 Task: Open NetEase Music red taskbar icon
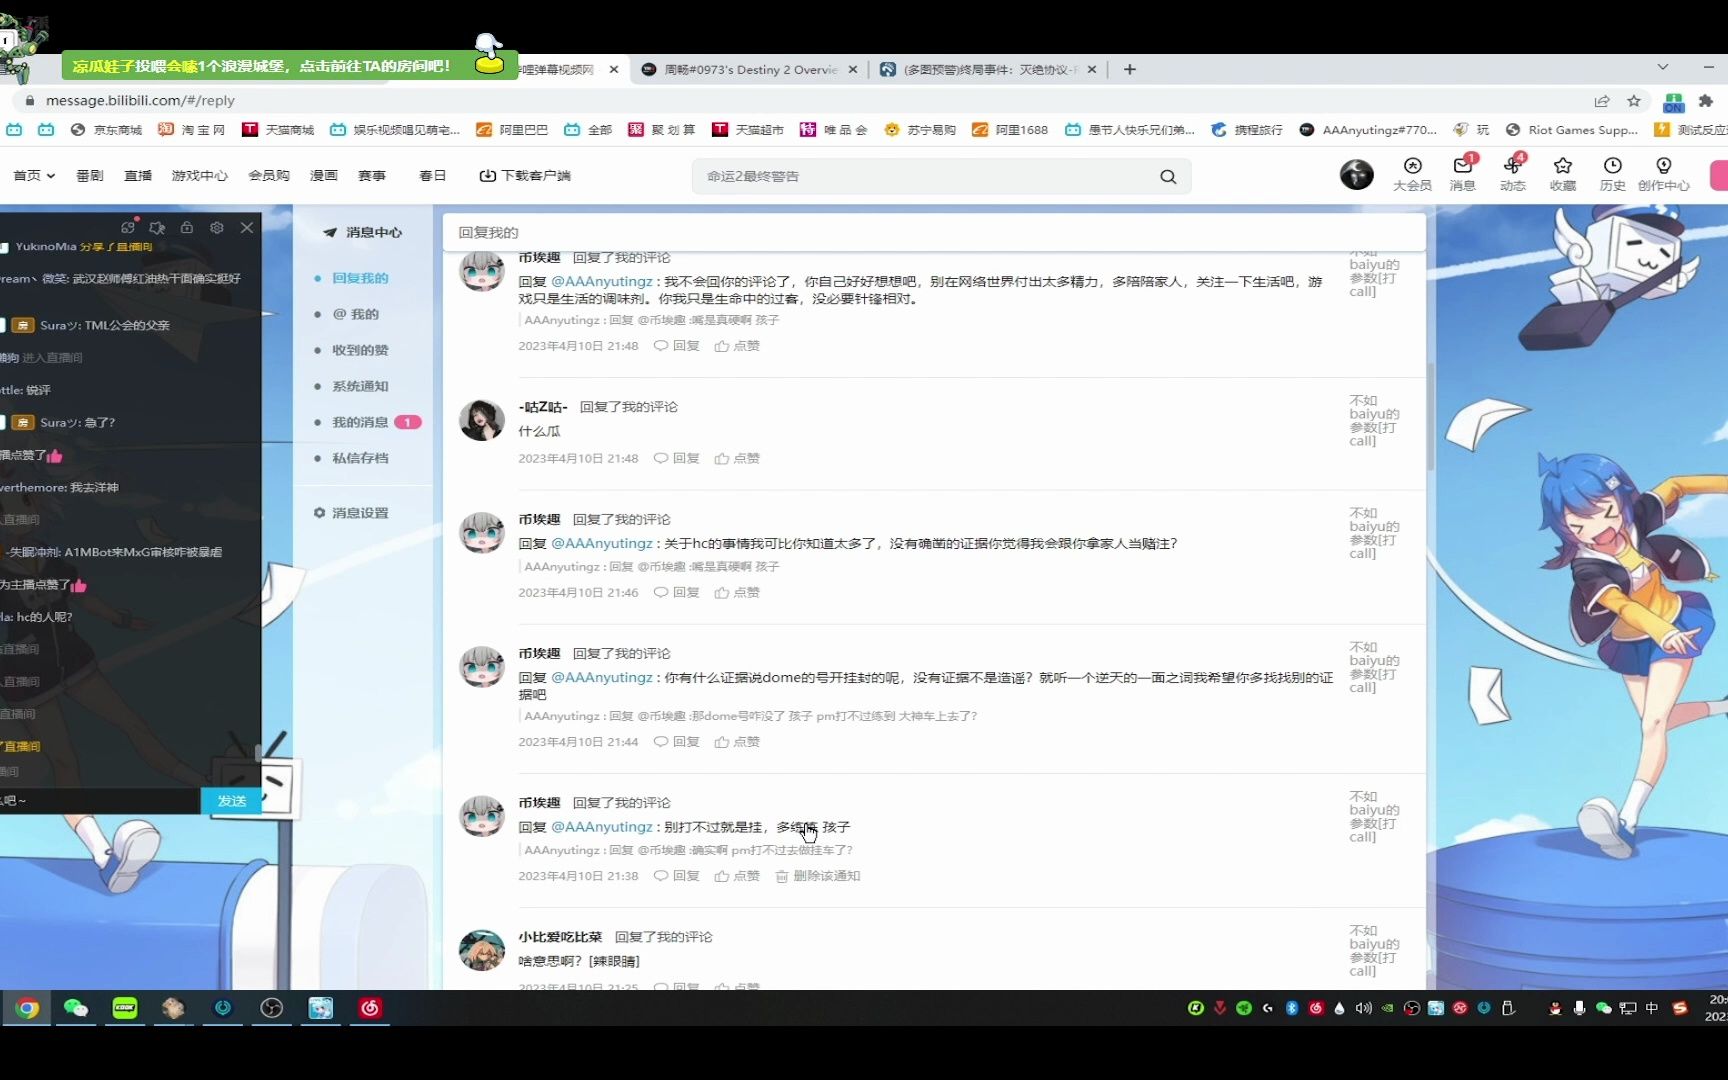pos(370,1008)
